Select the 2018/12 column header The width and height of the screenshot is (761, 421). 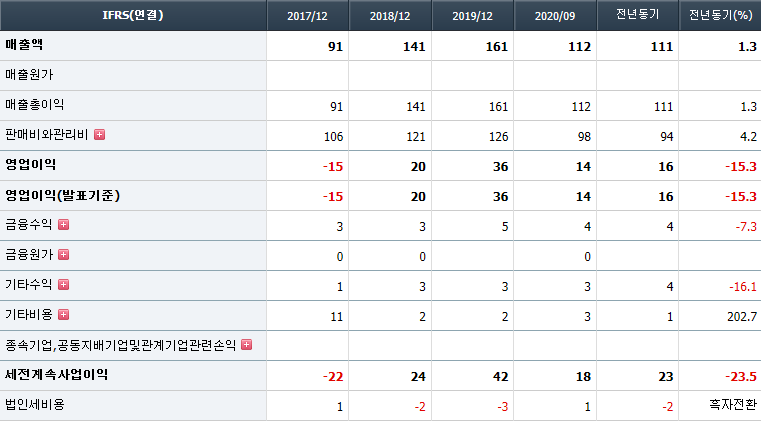(x=390, y=15)
